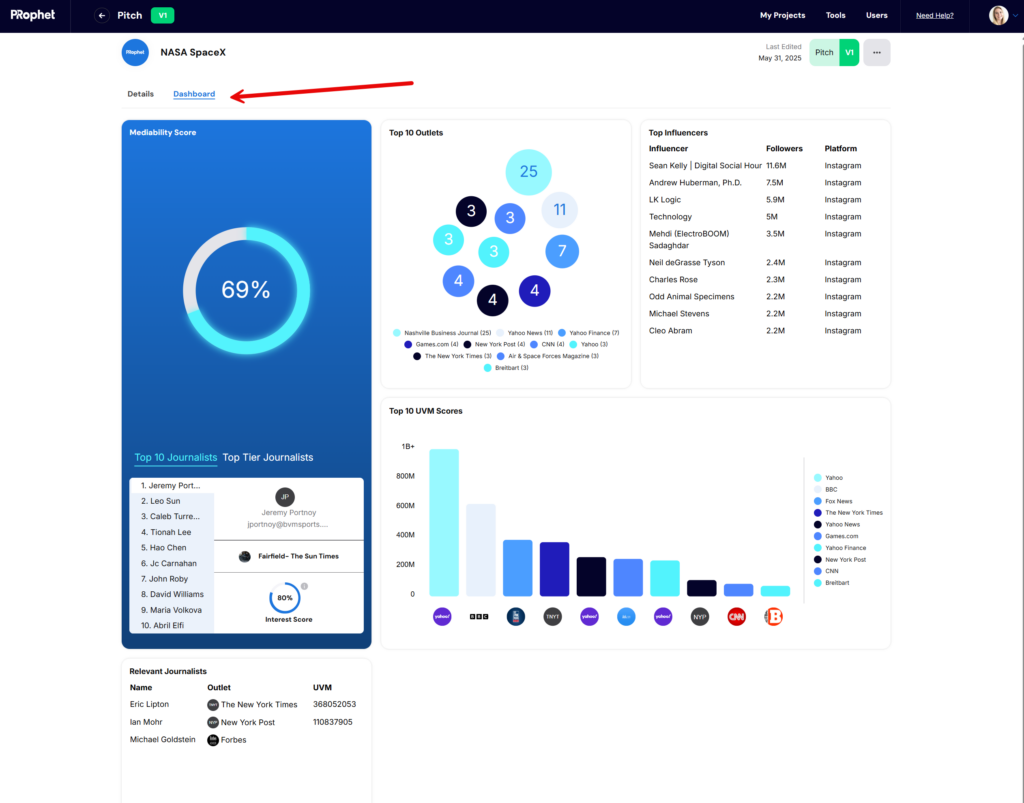
Task: Click "Air & Space Forces Magazine (3)" legend text
Action: pos(553,356)
